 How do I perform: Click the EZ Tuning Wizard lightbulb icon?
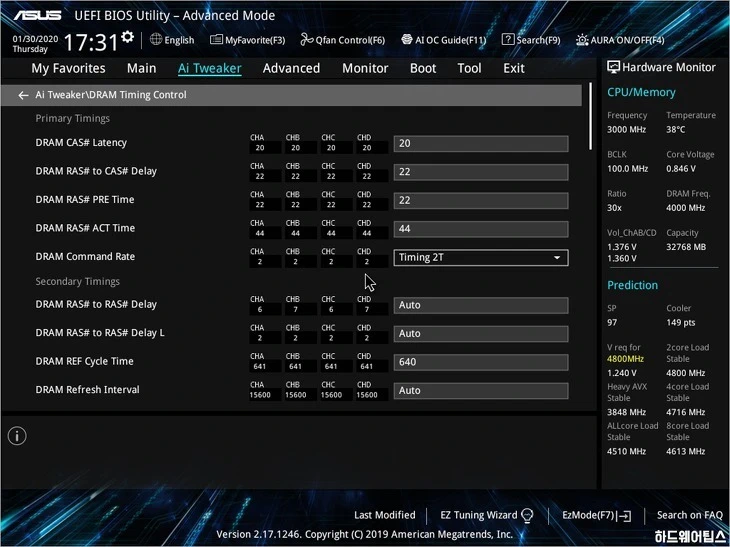click(x=527, y=515)
